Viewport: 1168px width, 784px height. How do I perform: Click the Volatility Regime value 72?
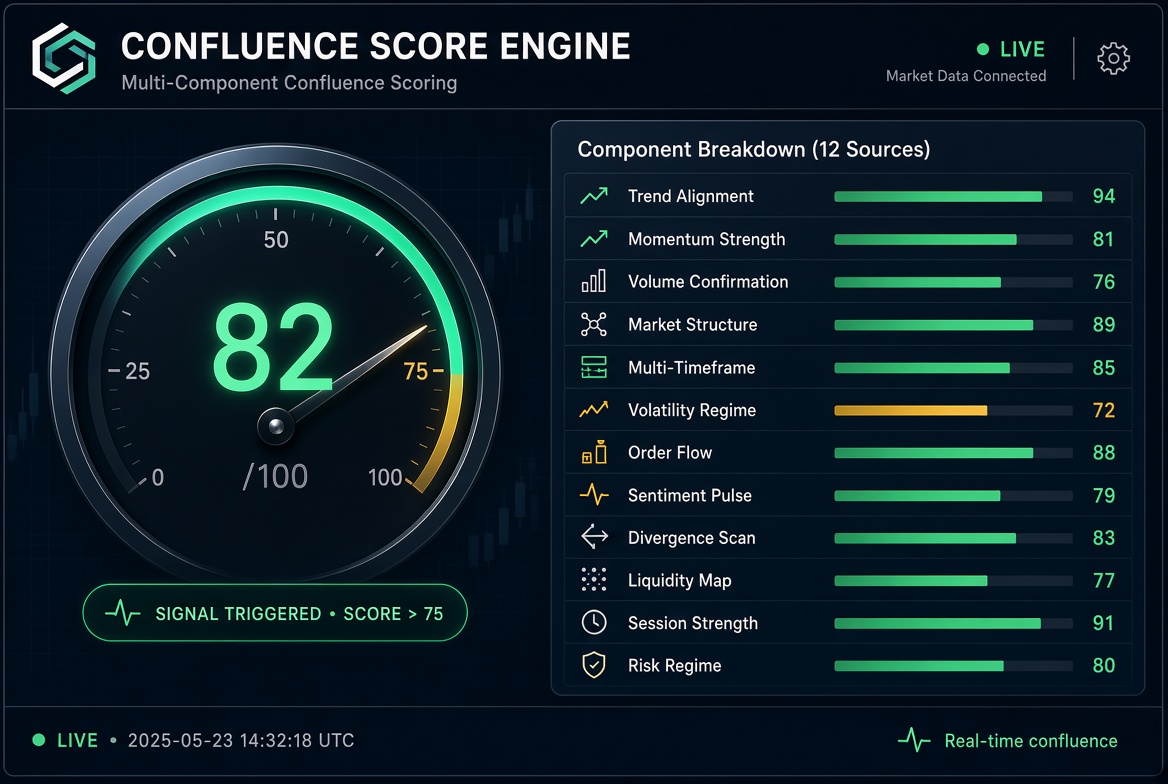pos(1103,410)
